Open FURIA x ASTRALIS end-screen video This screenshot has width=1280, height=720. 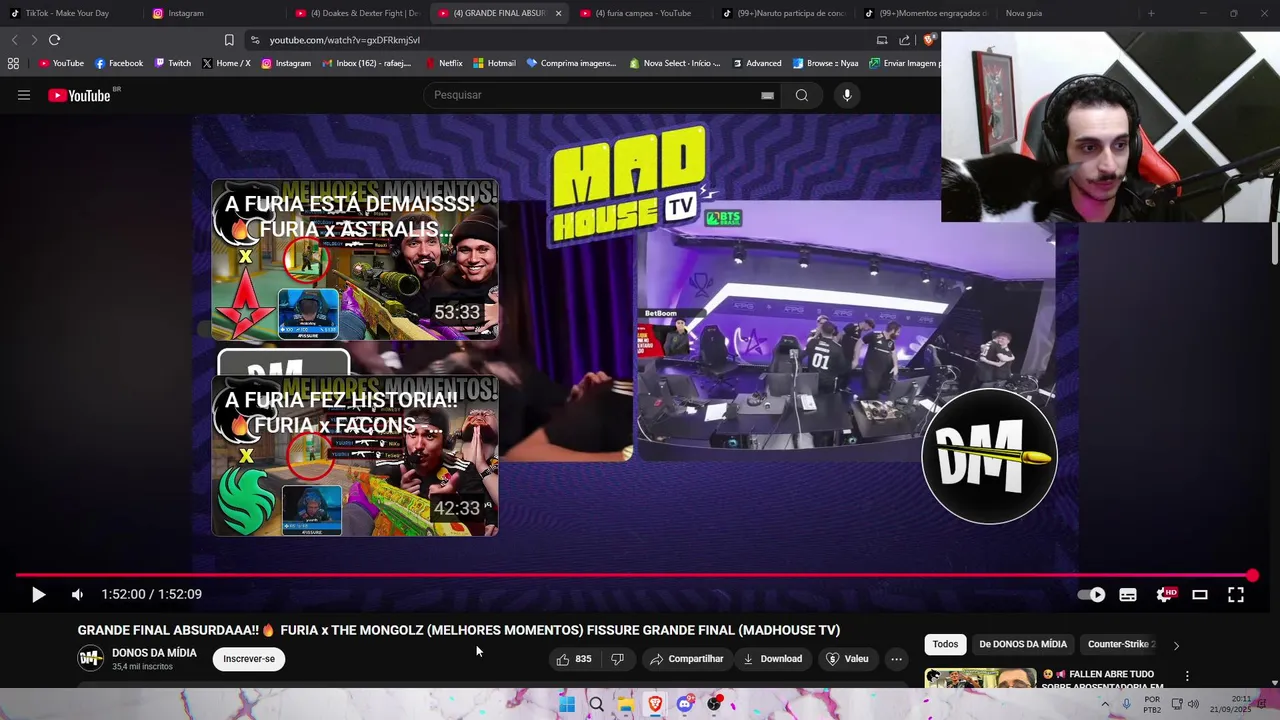[355, 260]
